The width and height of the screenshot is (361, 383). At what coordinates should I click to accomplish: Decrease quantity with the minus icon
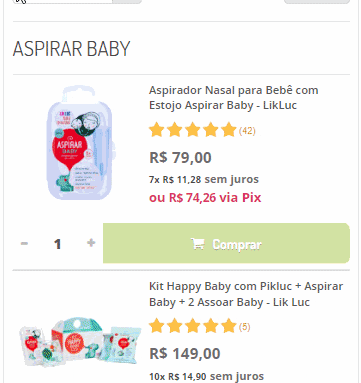click(24, 243)
